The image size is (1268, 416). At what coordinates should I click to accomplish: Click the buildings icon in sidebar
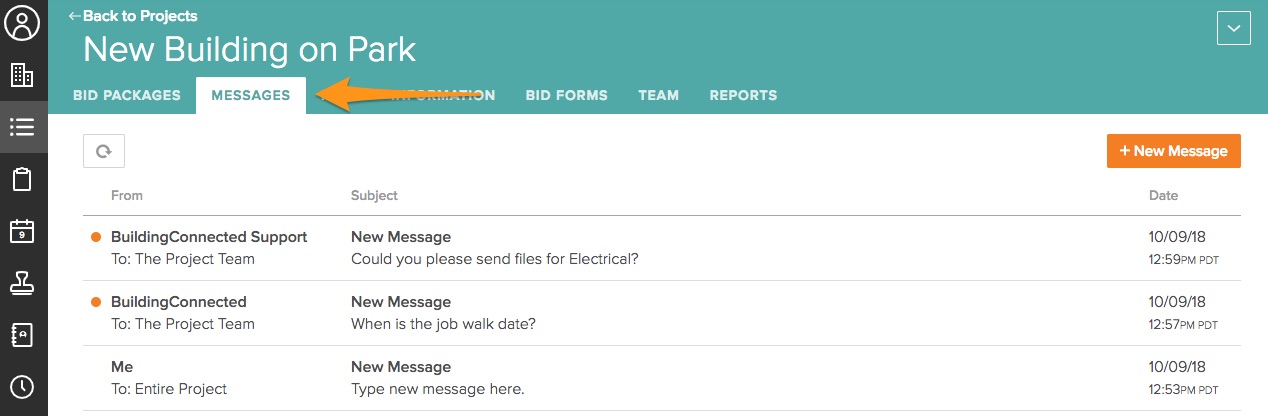22,75
